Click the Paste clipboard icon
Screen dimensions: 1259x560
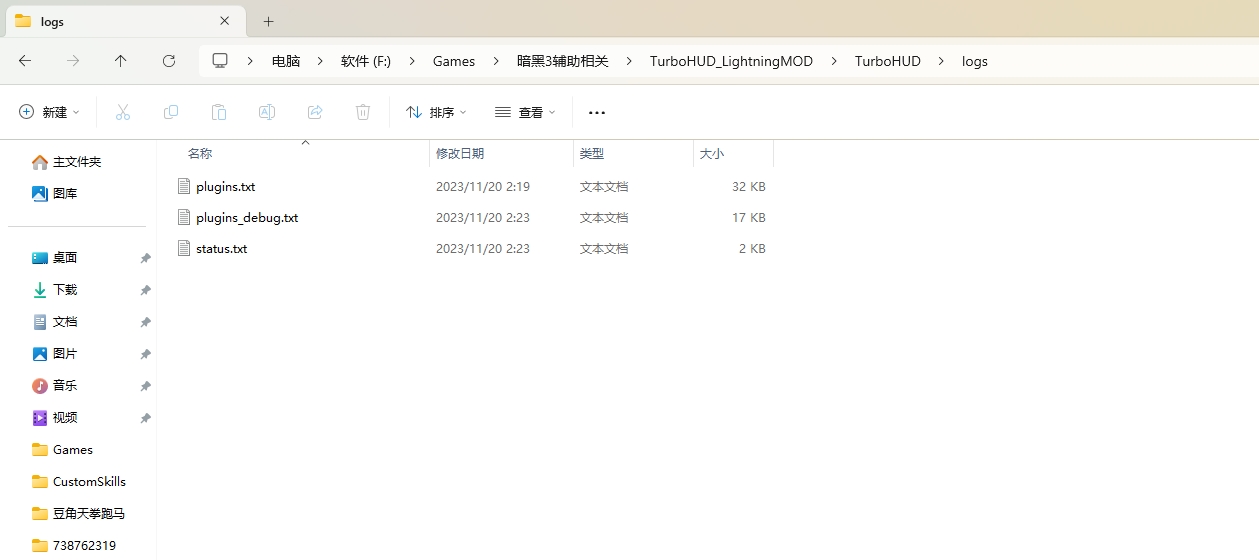pyautogui.click(x=219, y=112)
